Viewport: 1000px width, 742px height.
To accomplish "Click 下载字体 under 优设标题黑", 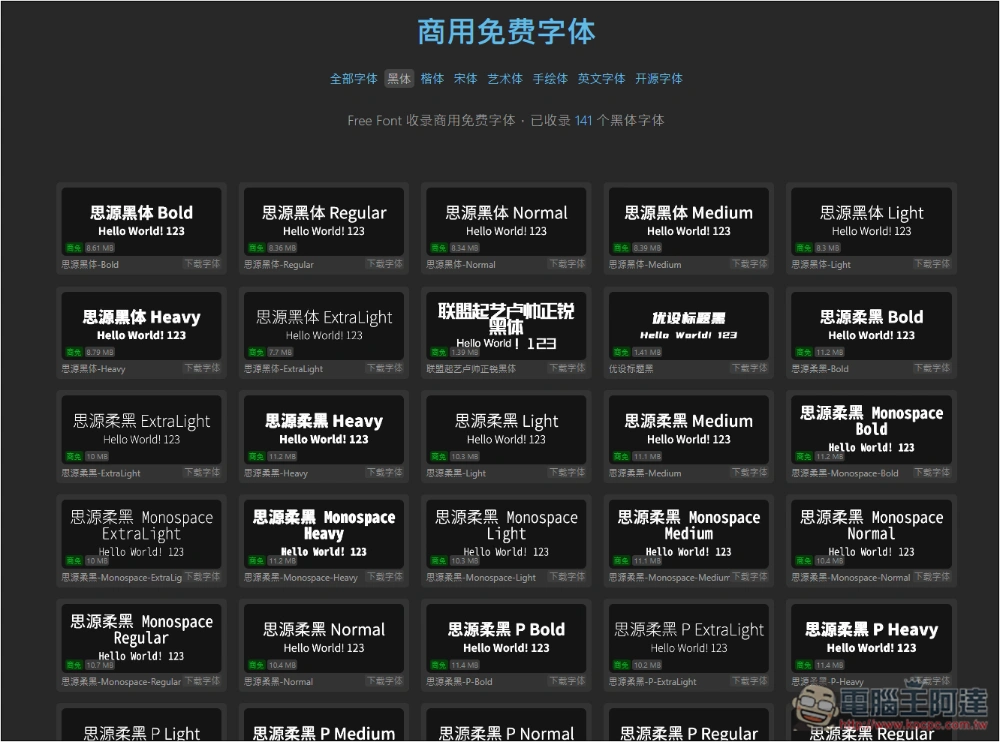I will coord(750,369).
